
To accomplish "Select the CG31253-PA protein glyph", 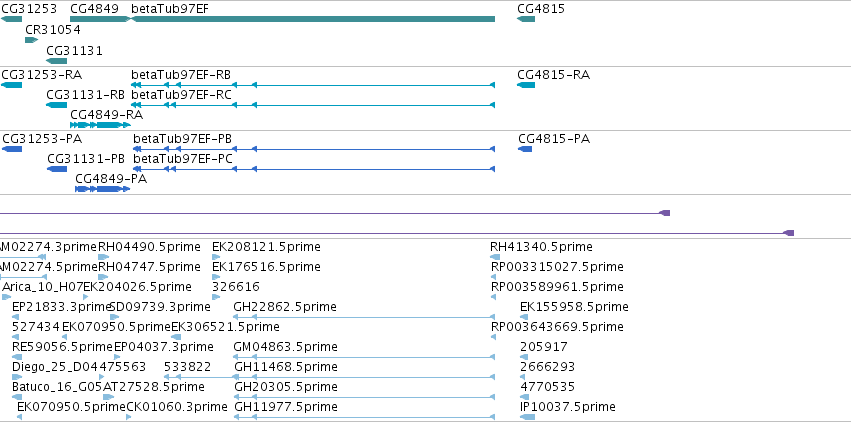I will [12, 149].
